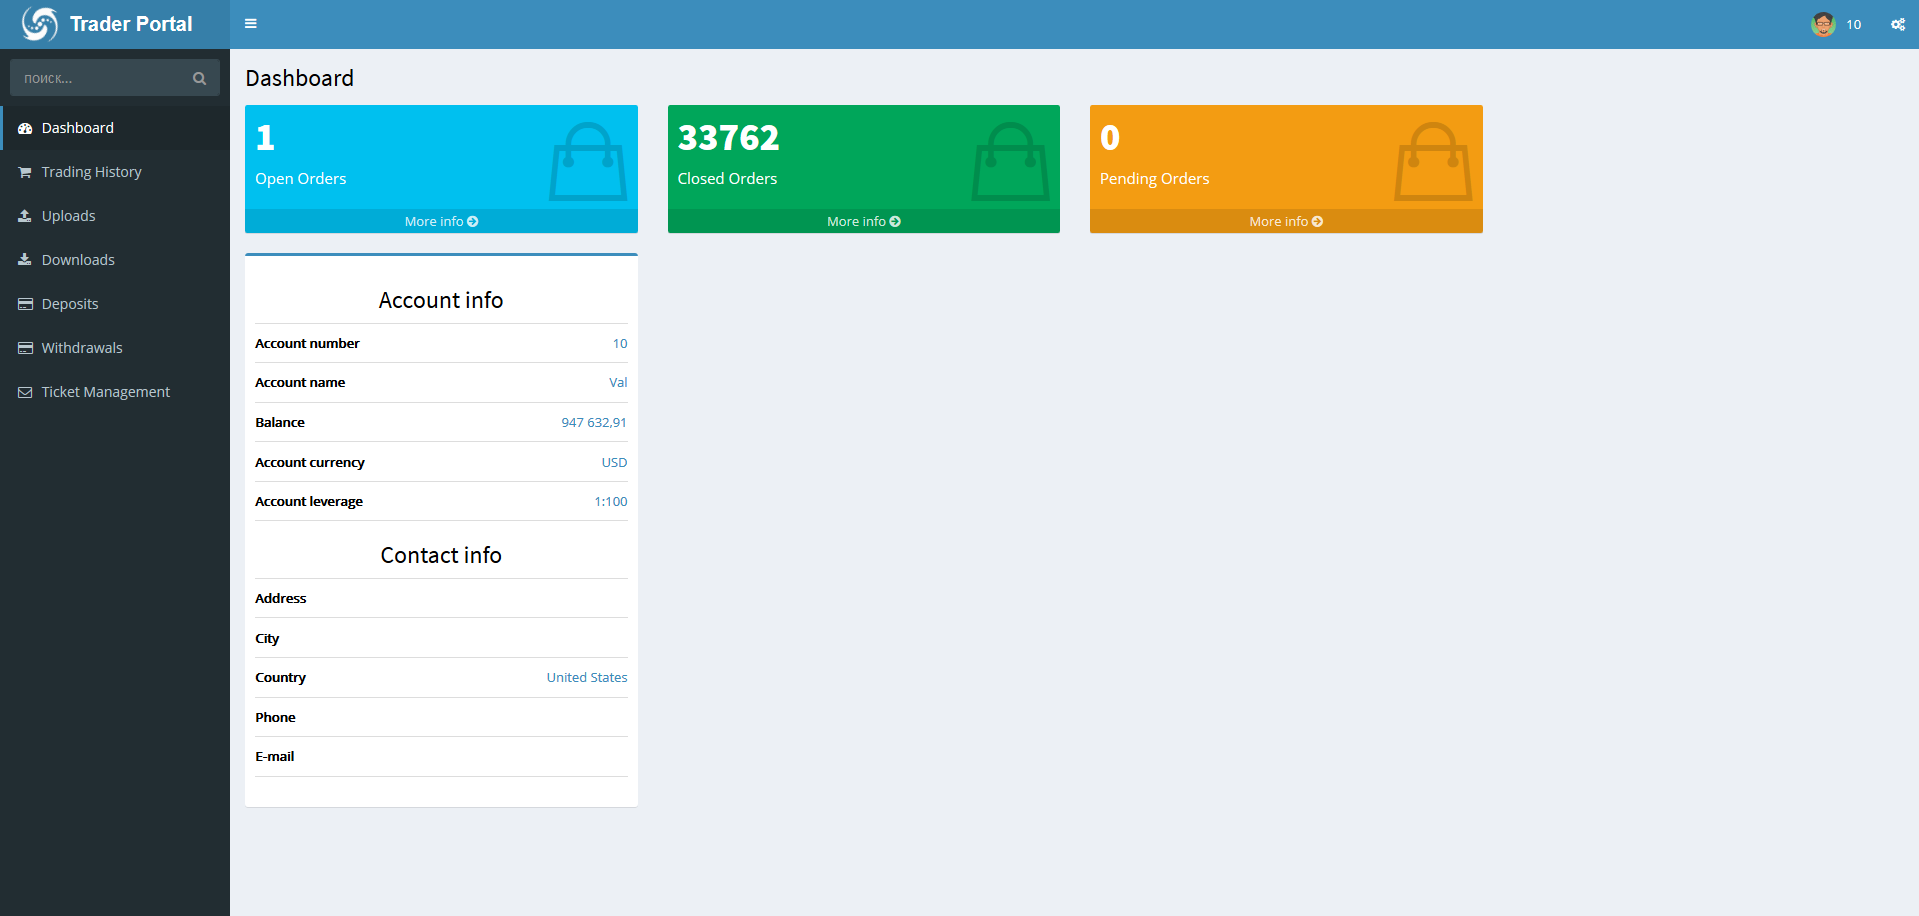Click the account balance value 947 632,91
1919x916 pixels.
[x=594, y=422]
